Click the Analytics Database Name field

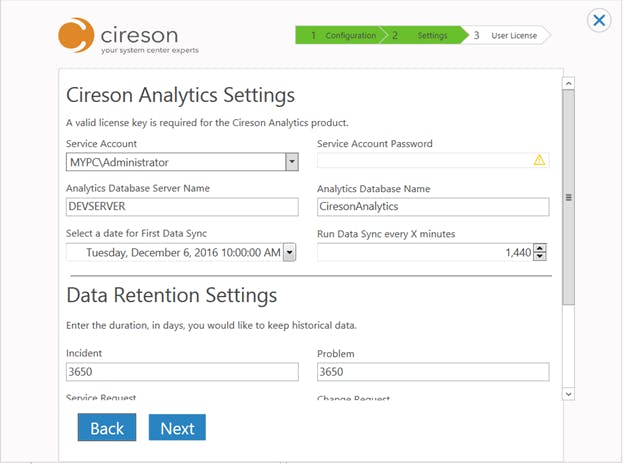click(433, 207)
